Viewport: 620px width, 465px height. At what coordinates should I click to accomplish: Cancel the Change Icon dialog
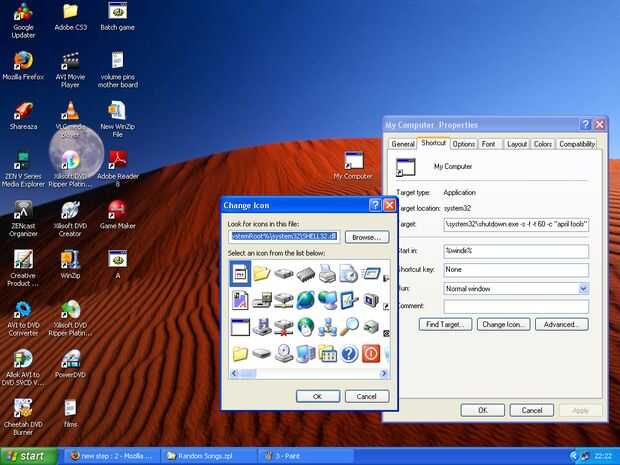point(367,396)
